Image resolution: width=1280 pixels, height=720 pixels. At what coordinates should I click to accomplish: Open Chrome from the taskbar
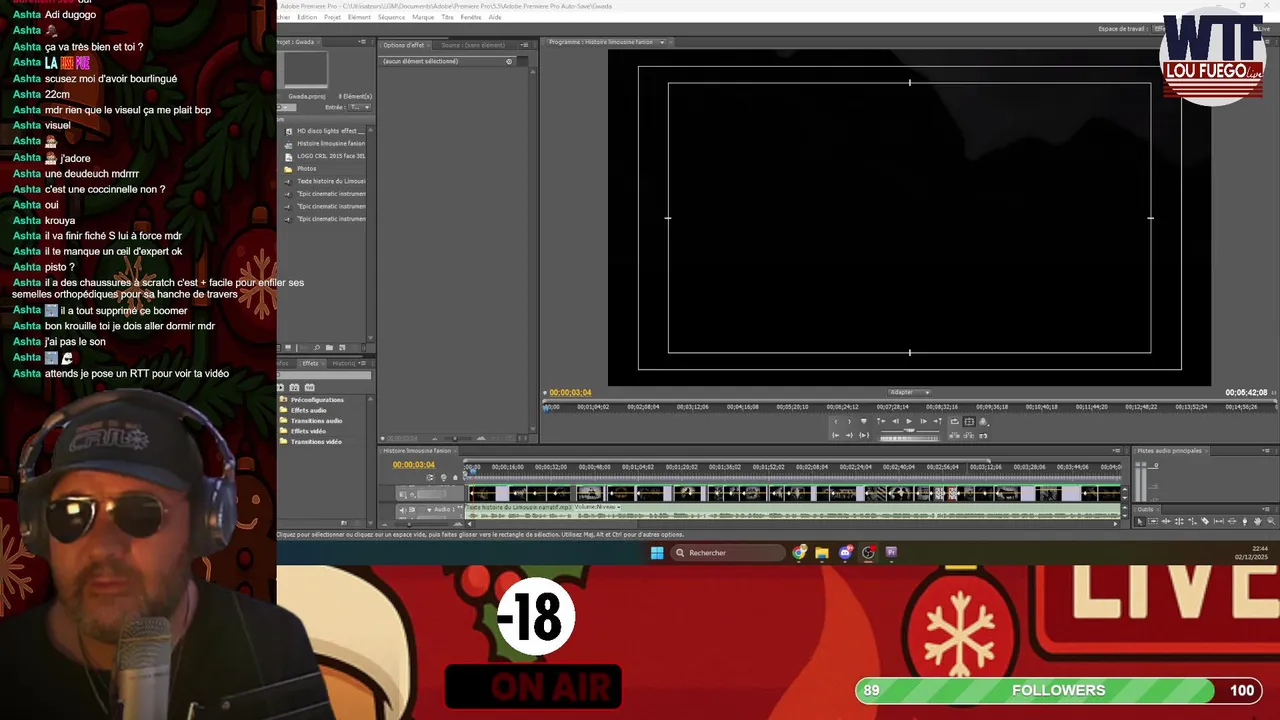click(800, 552)
